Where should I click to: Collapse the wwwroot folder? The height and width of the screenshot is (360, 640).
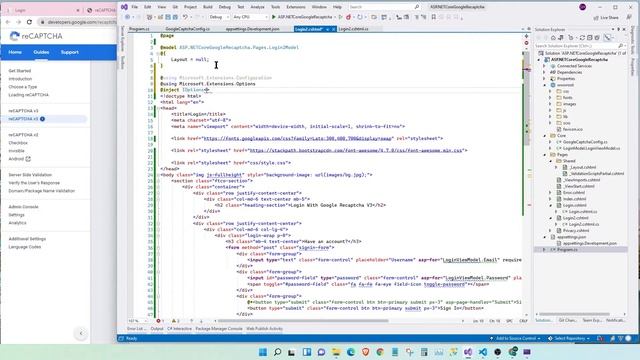544,85
